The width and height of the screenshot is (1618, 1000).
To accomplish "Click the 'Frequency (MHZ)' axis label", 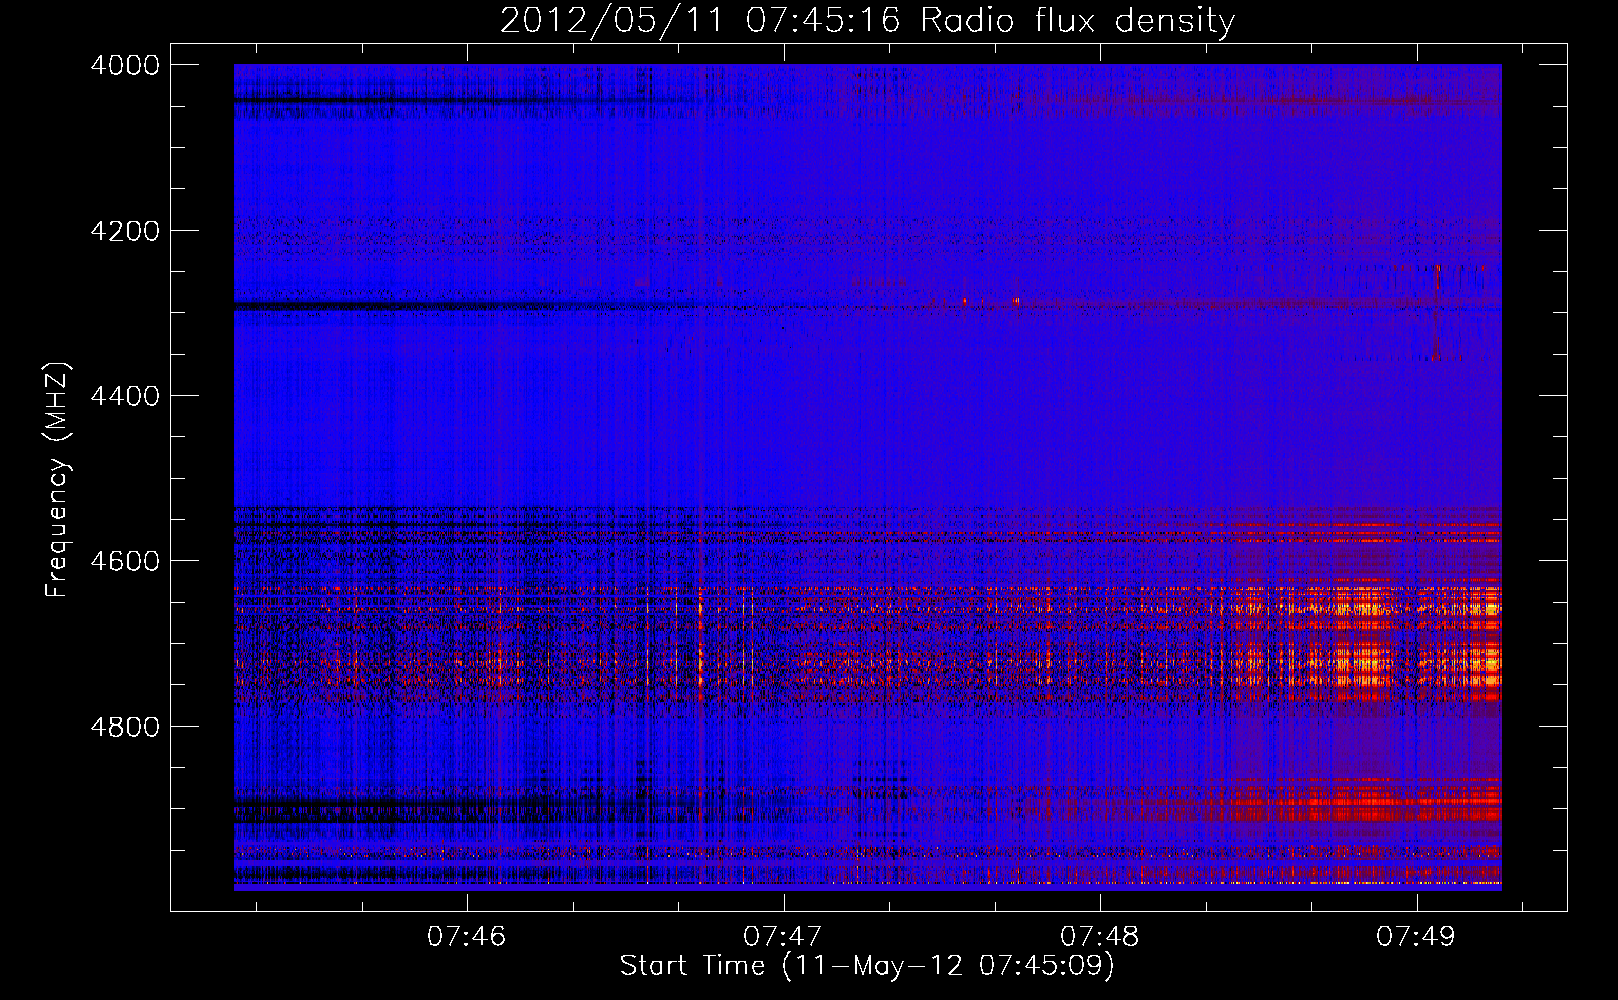I will [58, 479].
